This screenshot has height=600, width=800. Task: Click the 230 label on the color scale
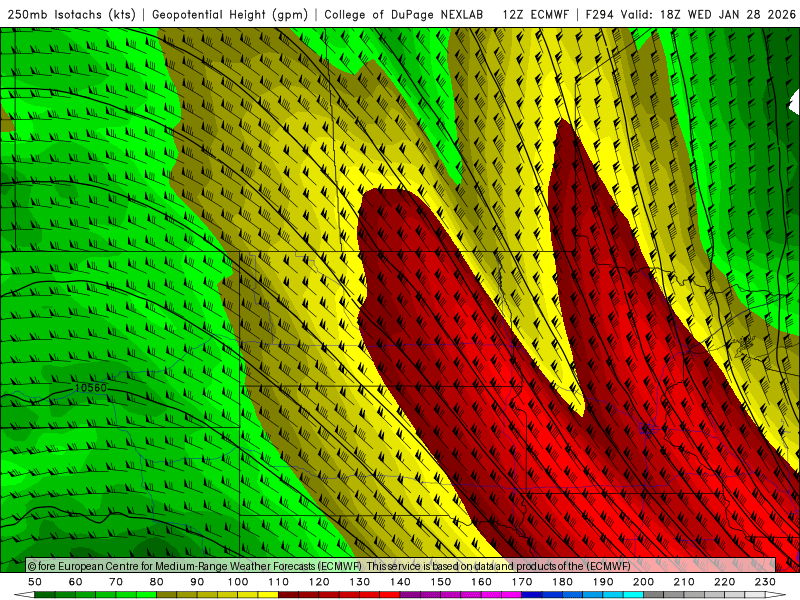(765, 582)
